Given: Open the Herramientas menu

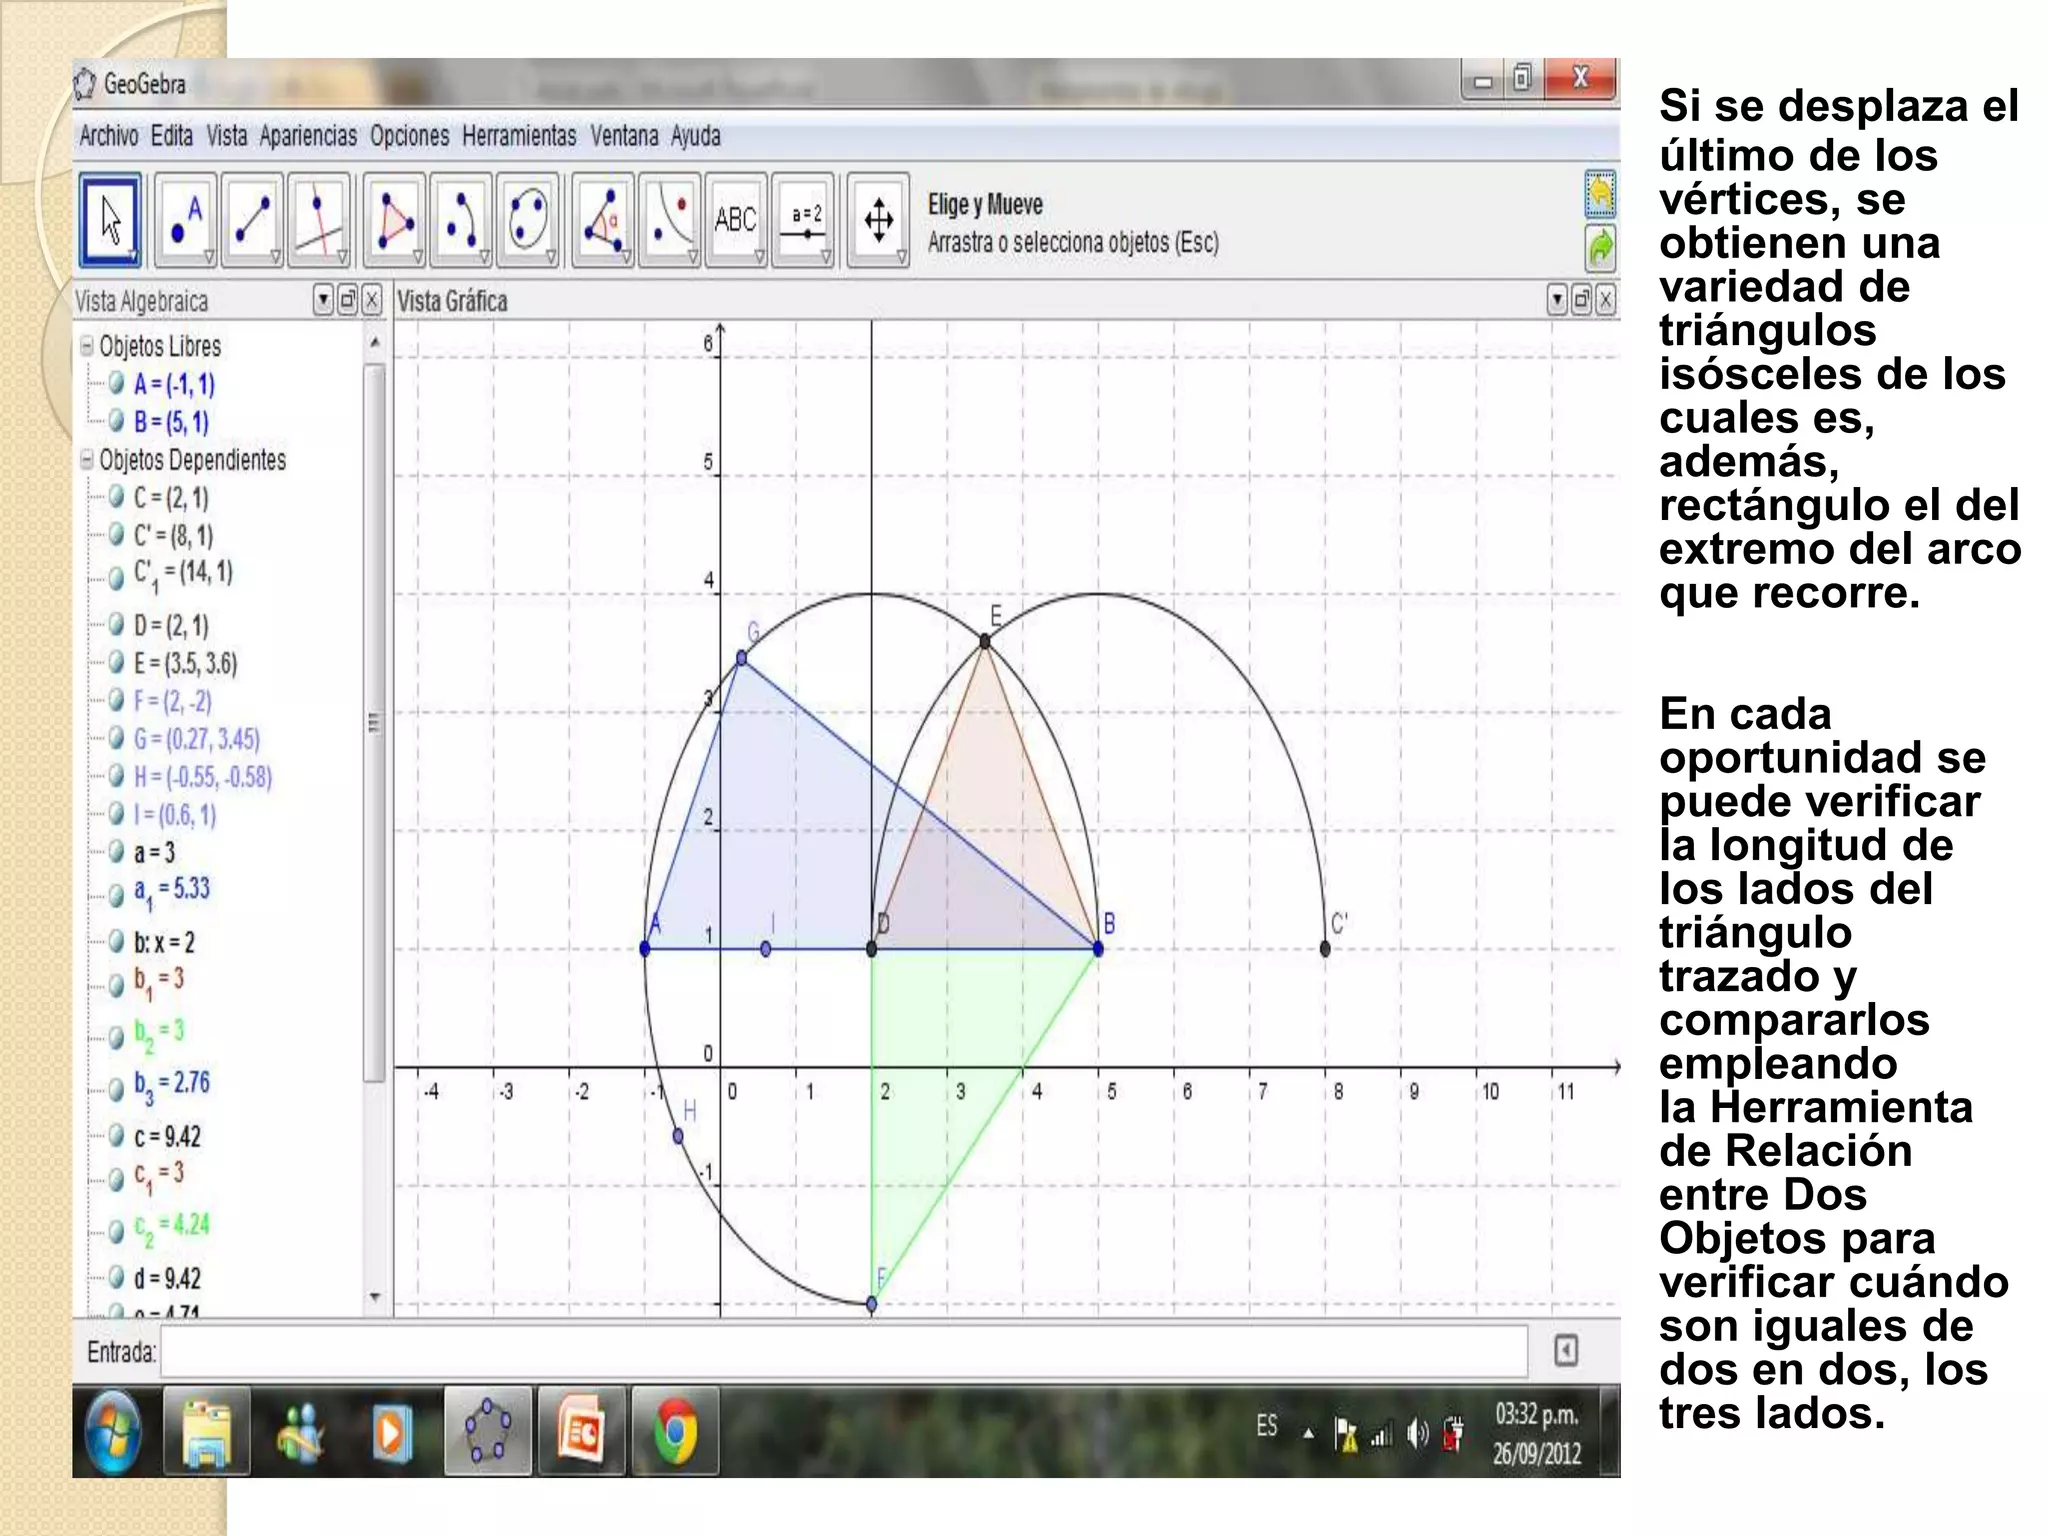Looking at the screenshot, I should pos(518,136).
